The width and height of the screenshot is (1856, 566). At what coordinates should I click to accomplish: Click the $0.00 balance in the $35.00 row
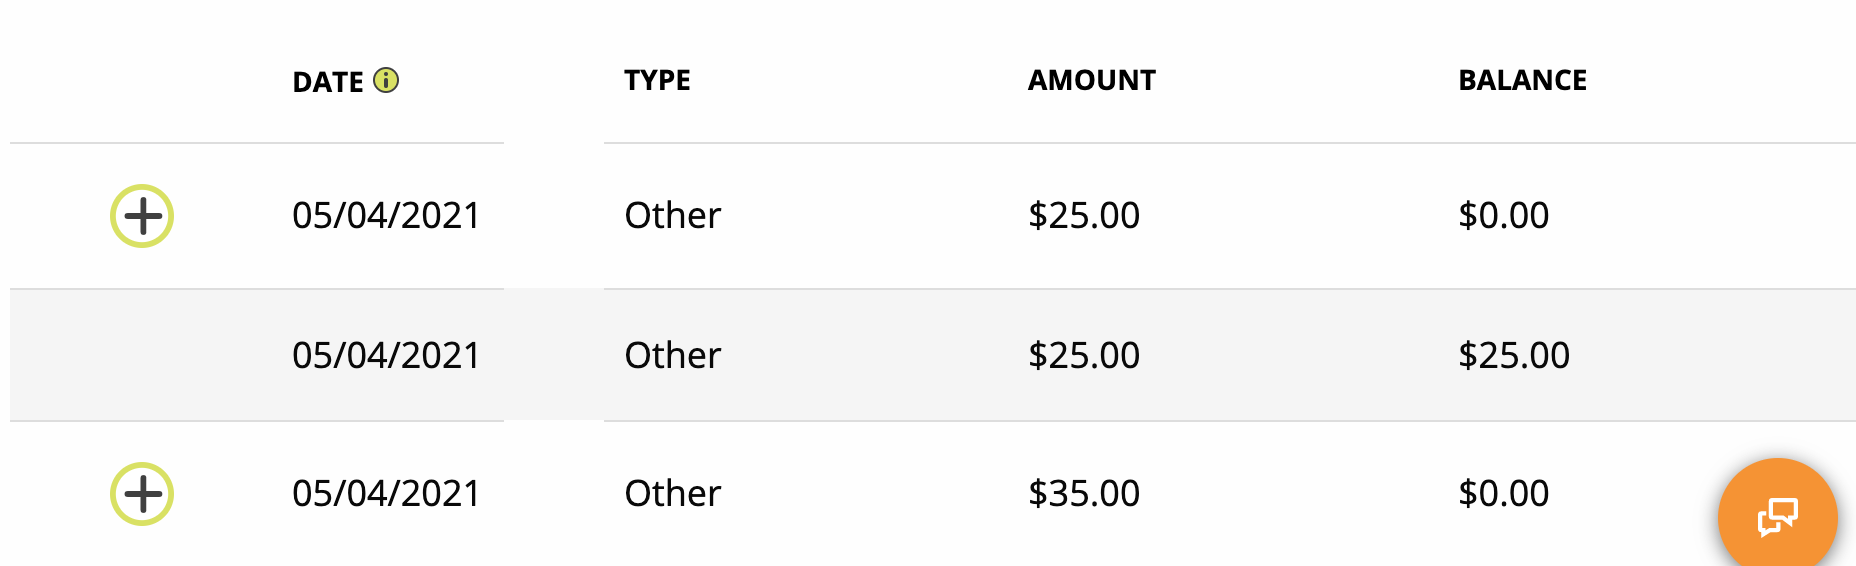pyautogui.click(x=1503, y=494)
